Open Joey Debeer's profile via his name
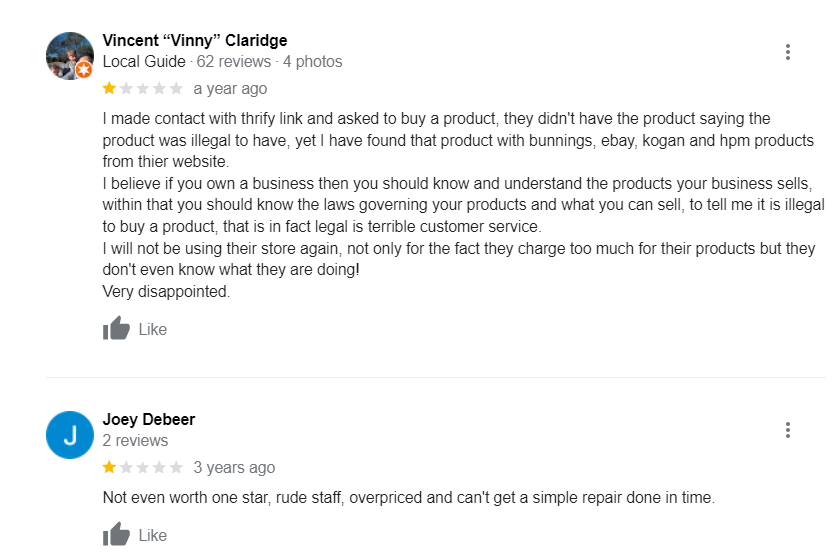Viewport: 840px width, 556px height. (149, 419)
